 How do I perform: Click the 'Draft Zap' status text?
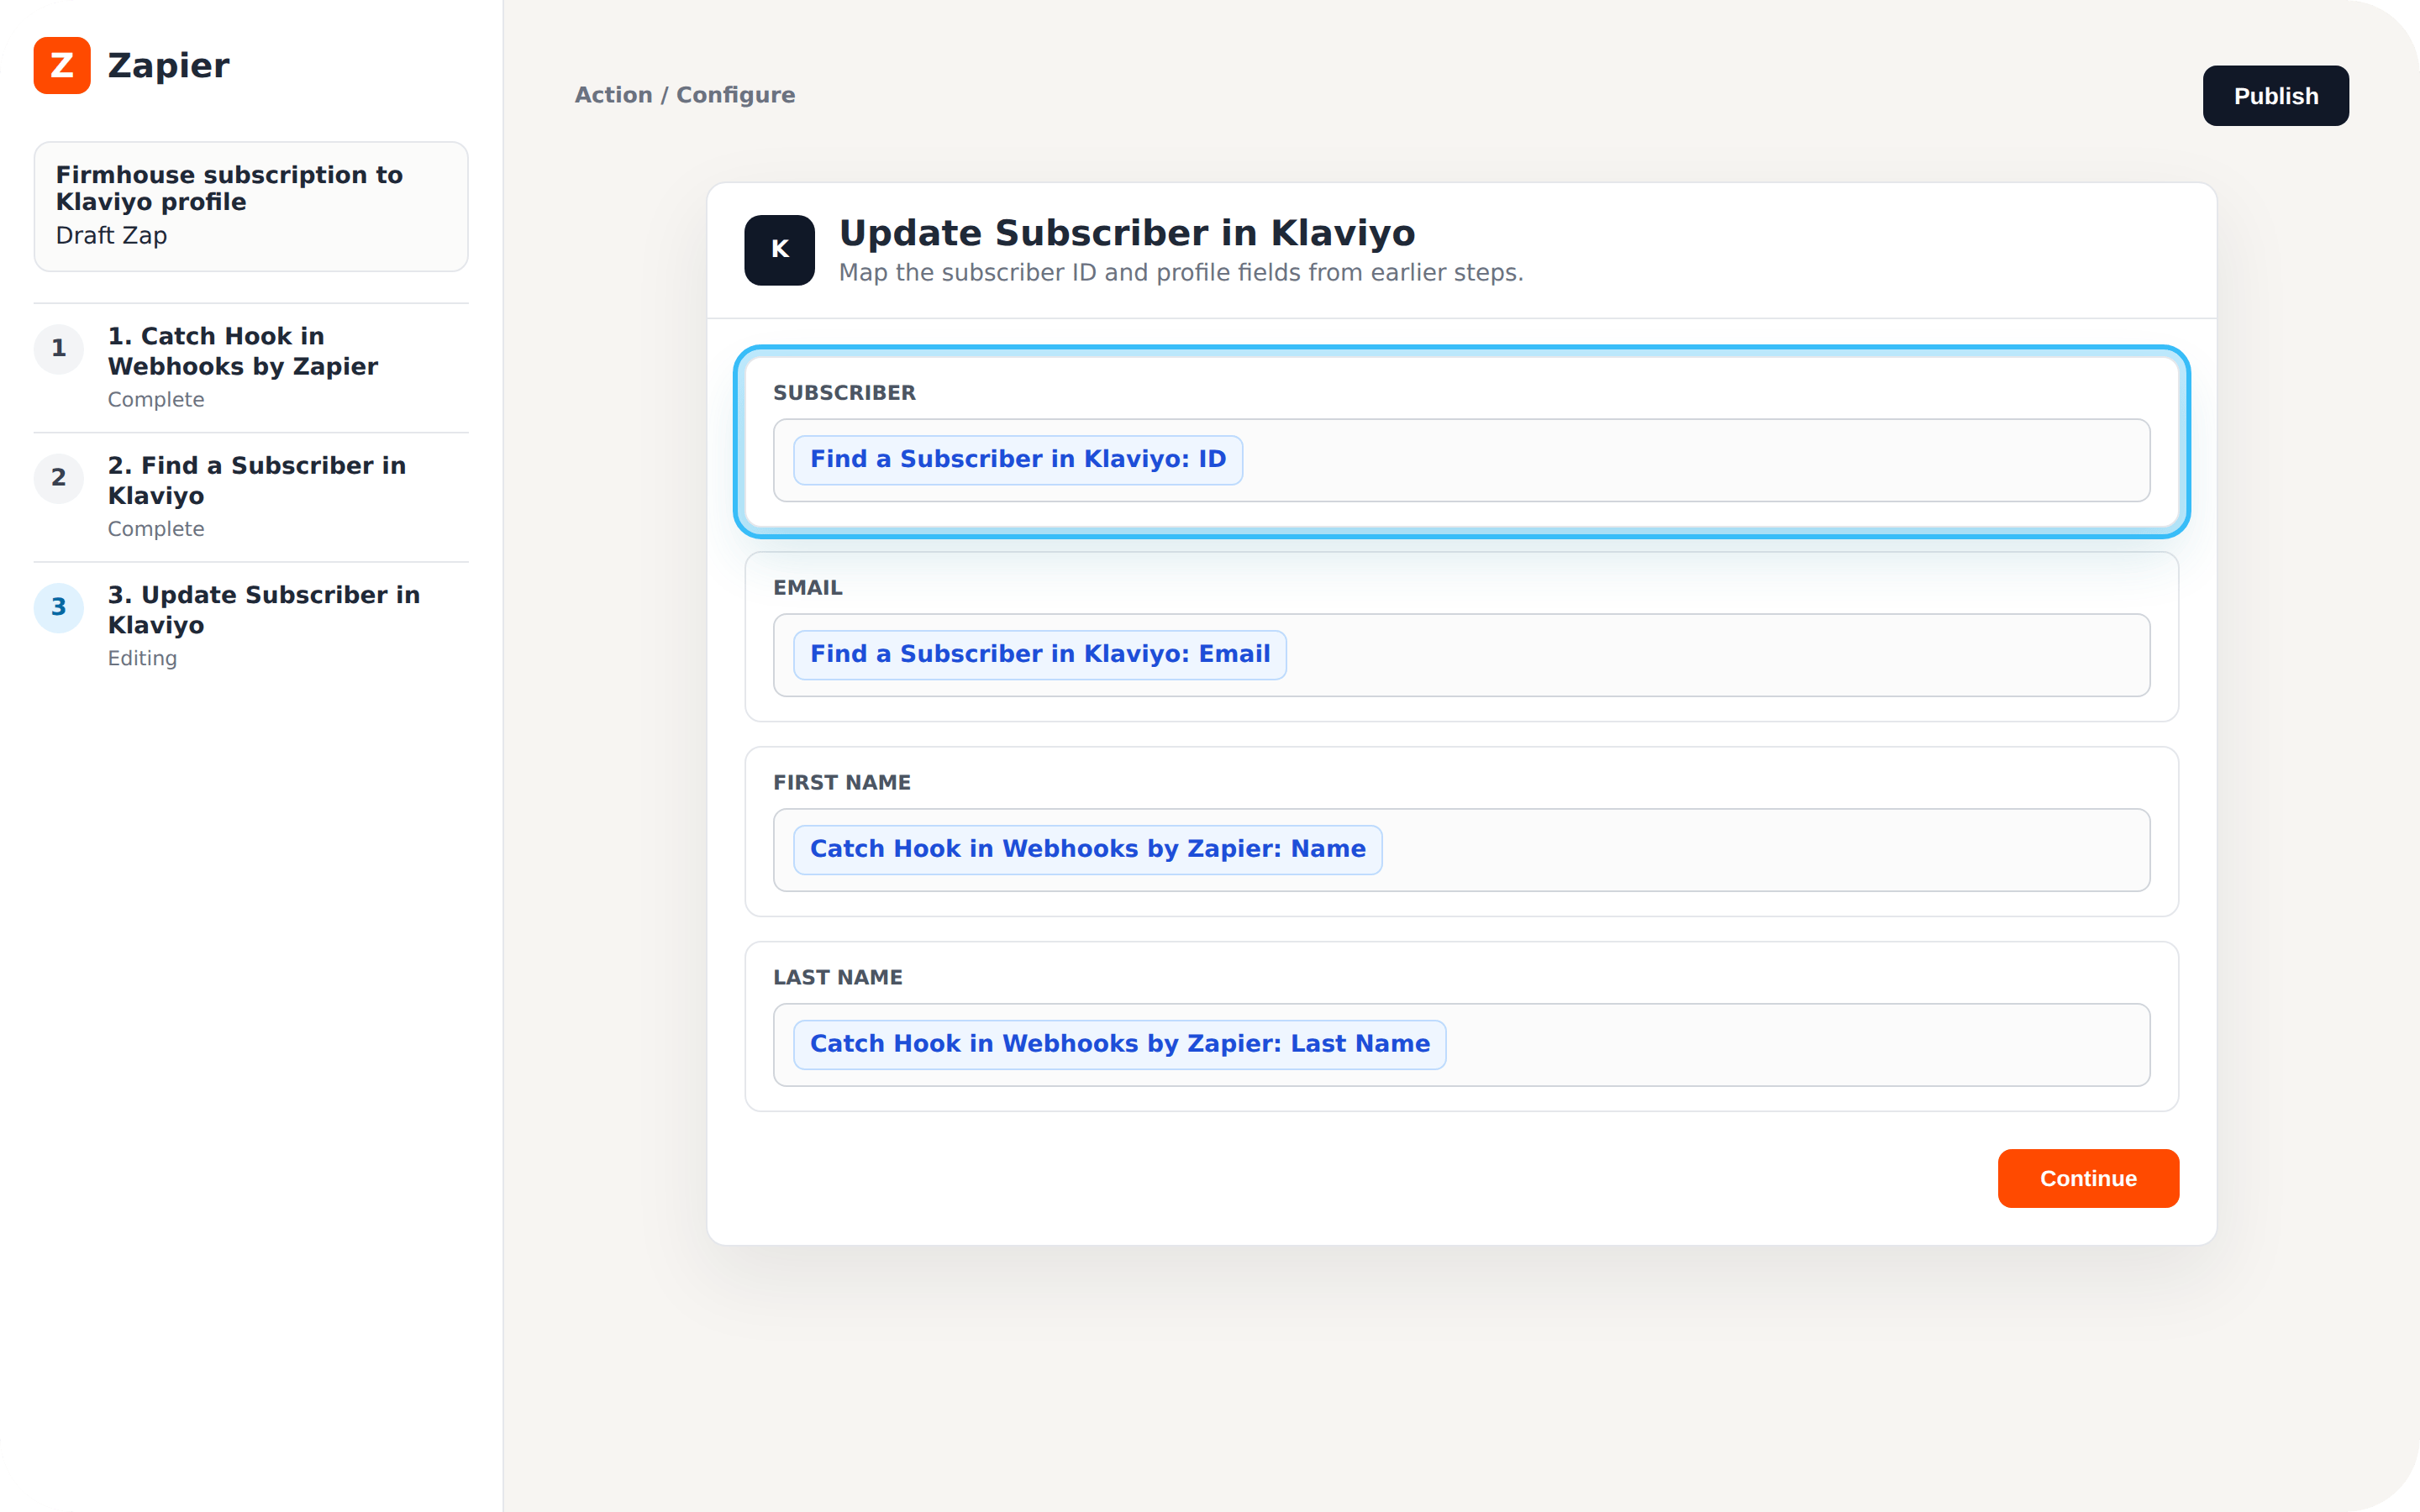pos(111,236)
